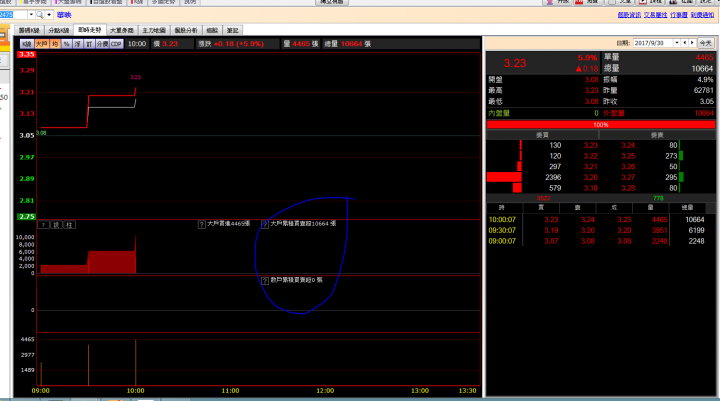
Task: Switch to the 即時走勢 tab
Action: 90,30
